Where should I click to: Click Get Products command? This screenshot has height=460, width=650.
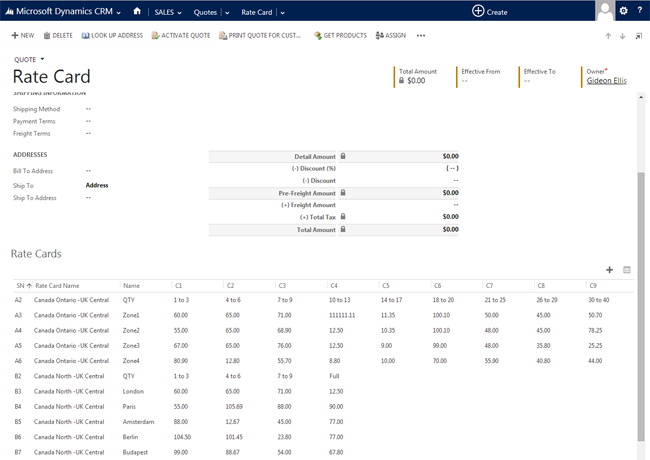coord(340,35)
